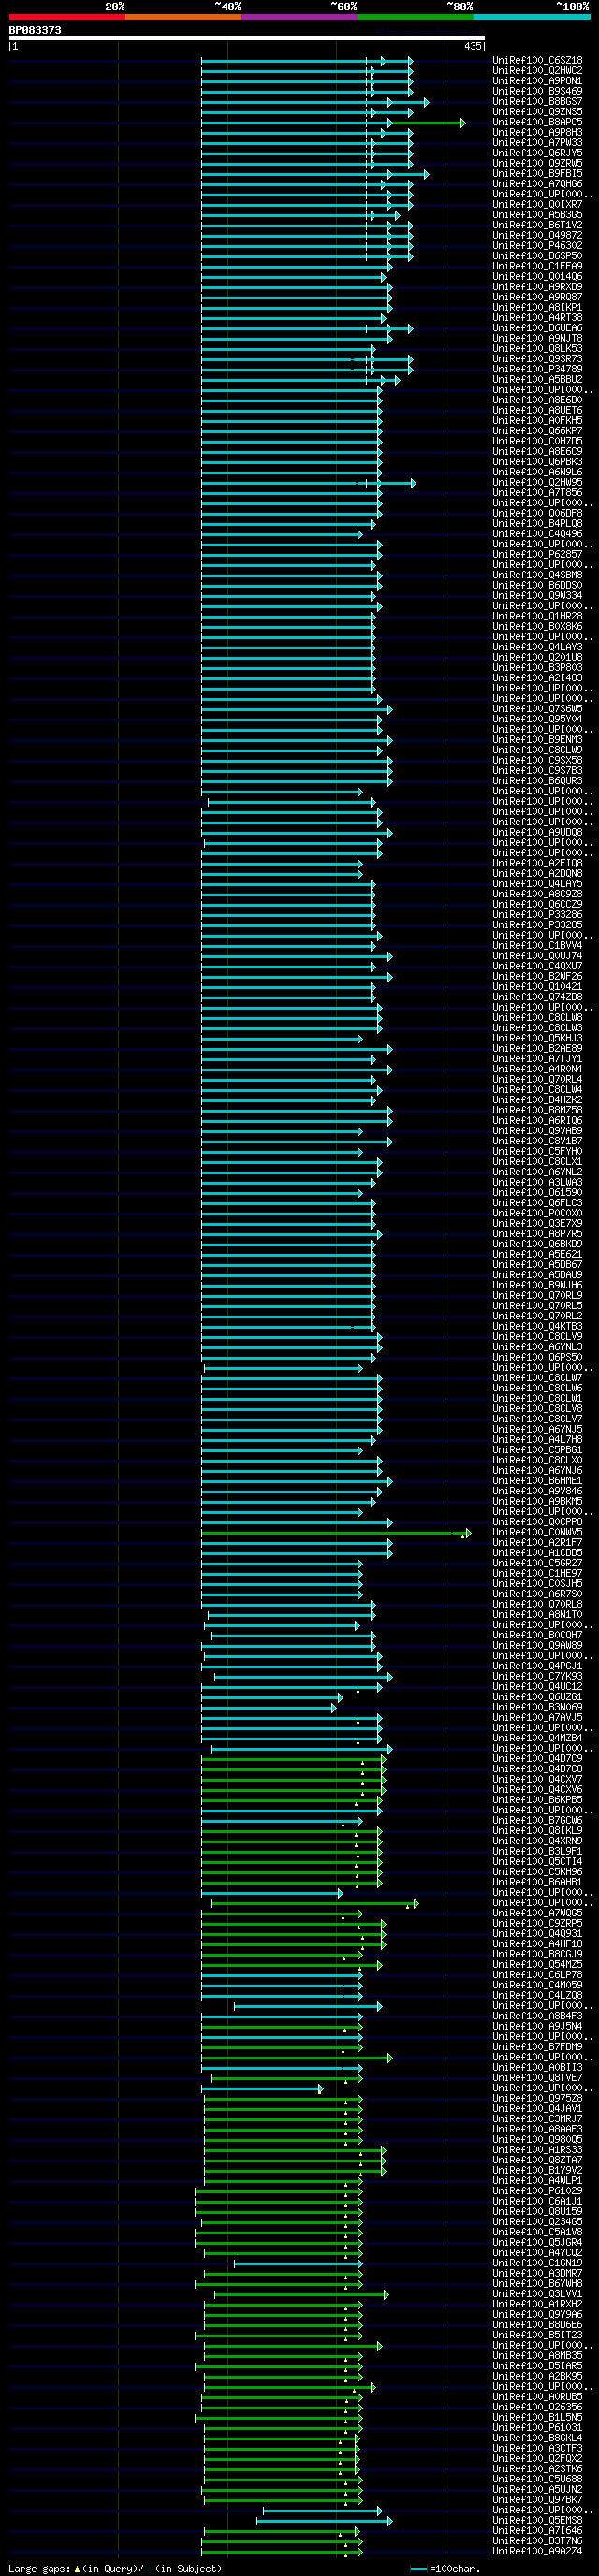Image resolution: width=599 pixels, height=2576 pixels.
Task: Open hit UniRef100_A9RXD9
Action: [537, 287]
